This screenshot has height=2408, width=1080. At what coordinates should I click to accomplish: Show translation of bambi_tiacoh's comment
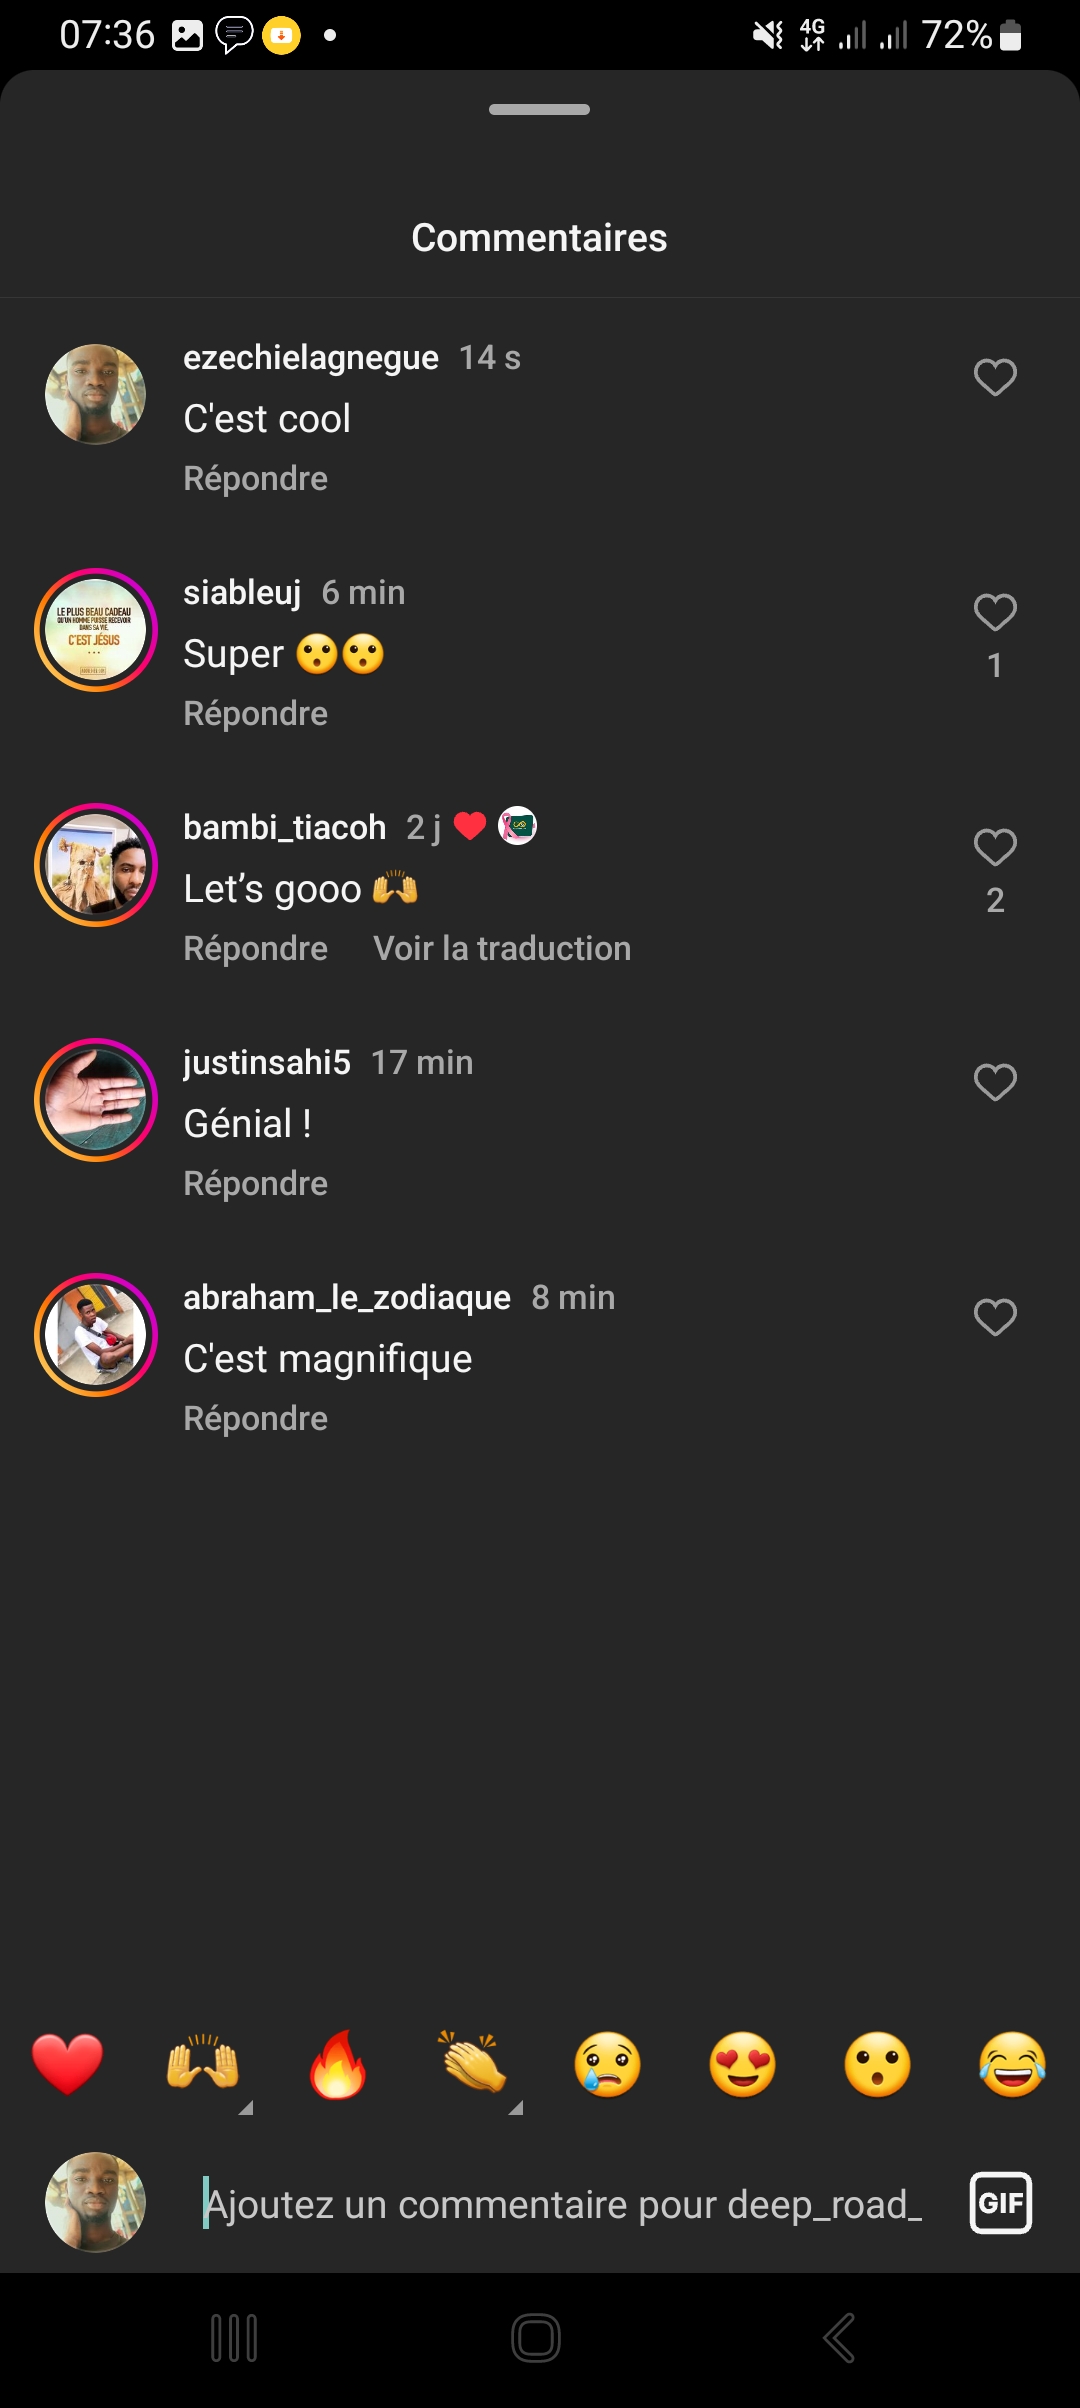coord(502,948)
